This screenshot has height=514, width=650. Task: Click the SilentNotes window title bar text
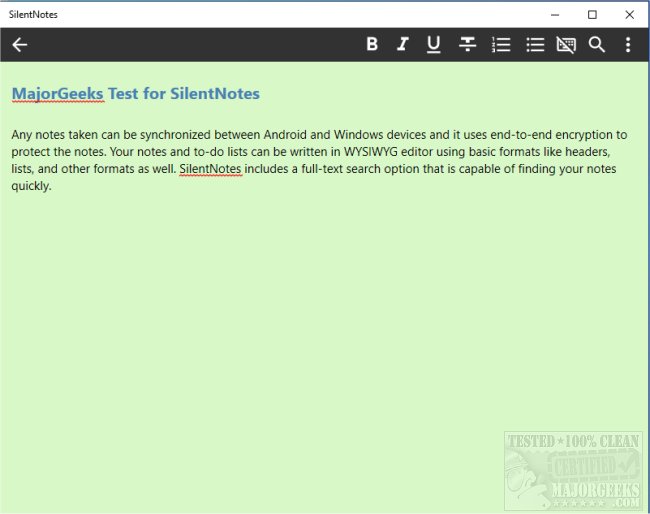[x=33, y=14]
